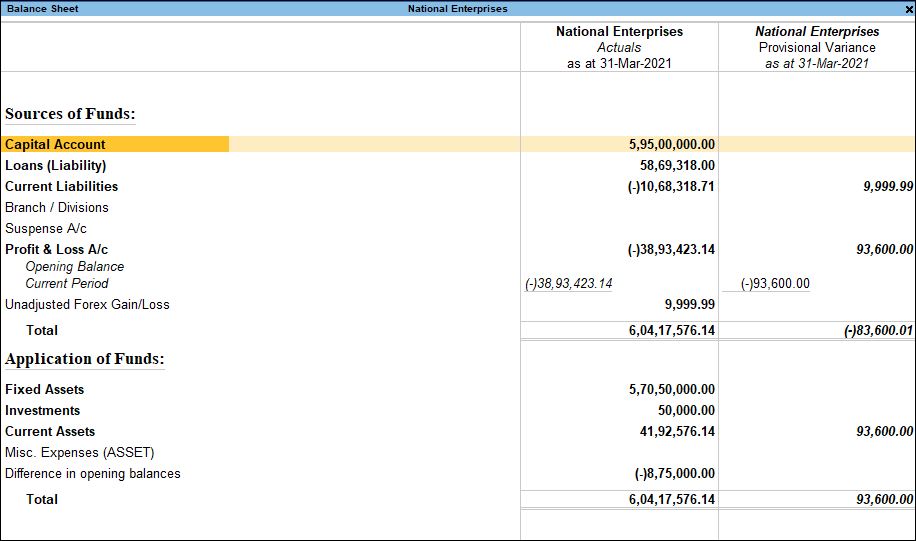This screenshot has width=916, height=541.
Task: Select Unadjusted Forex Gain/Loss row
Action: 87,304
